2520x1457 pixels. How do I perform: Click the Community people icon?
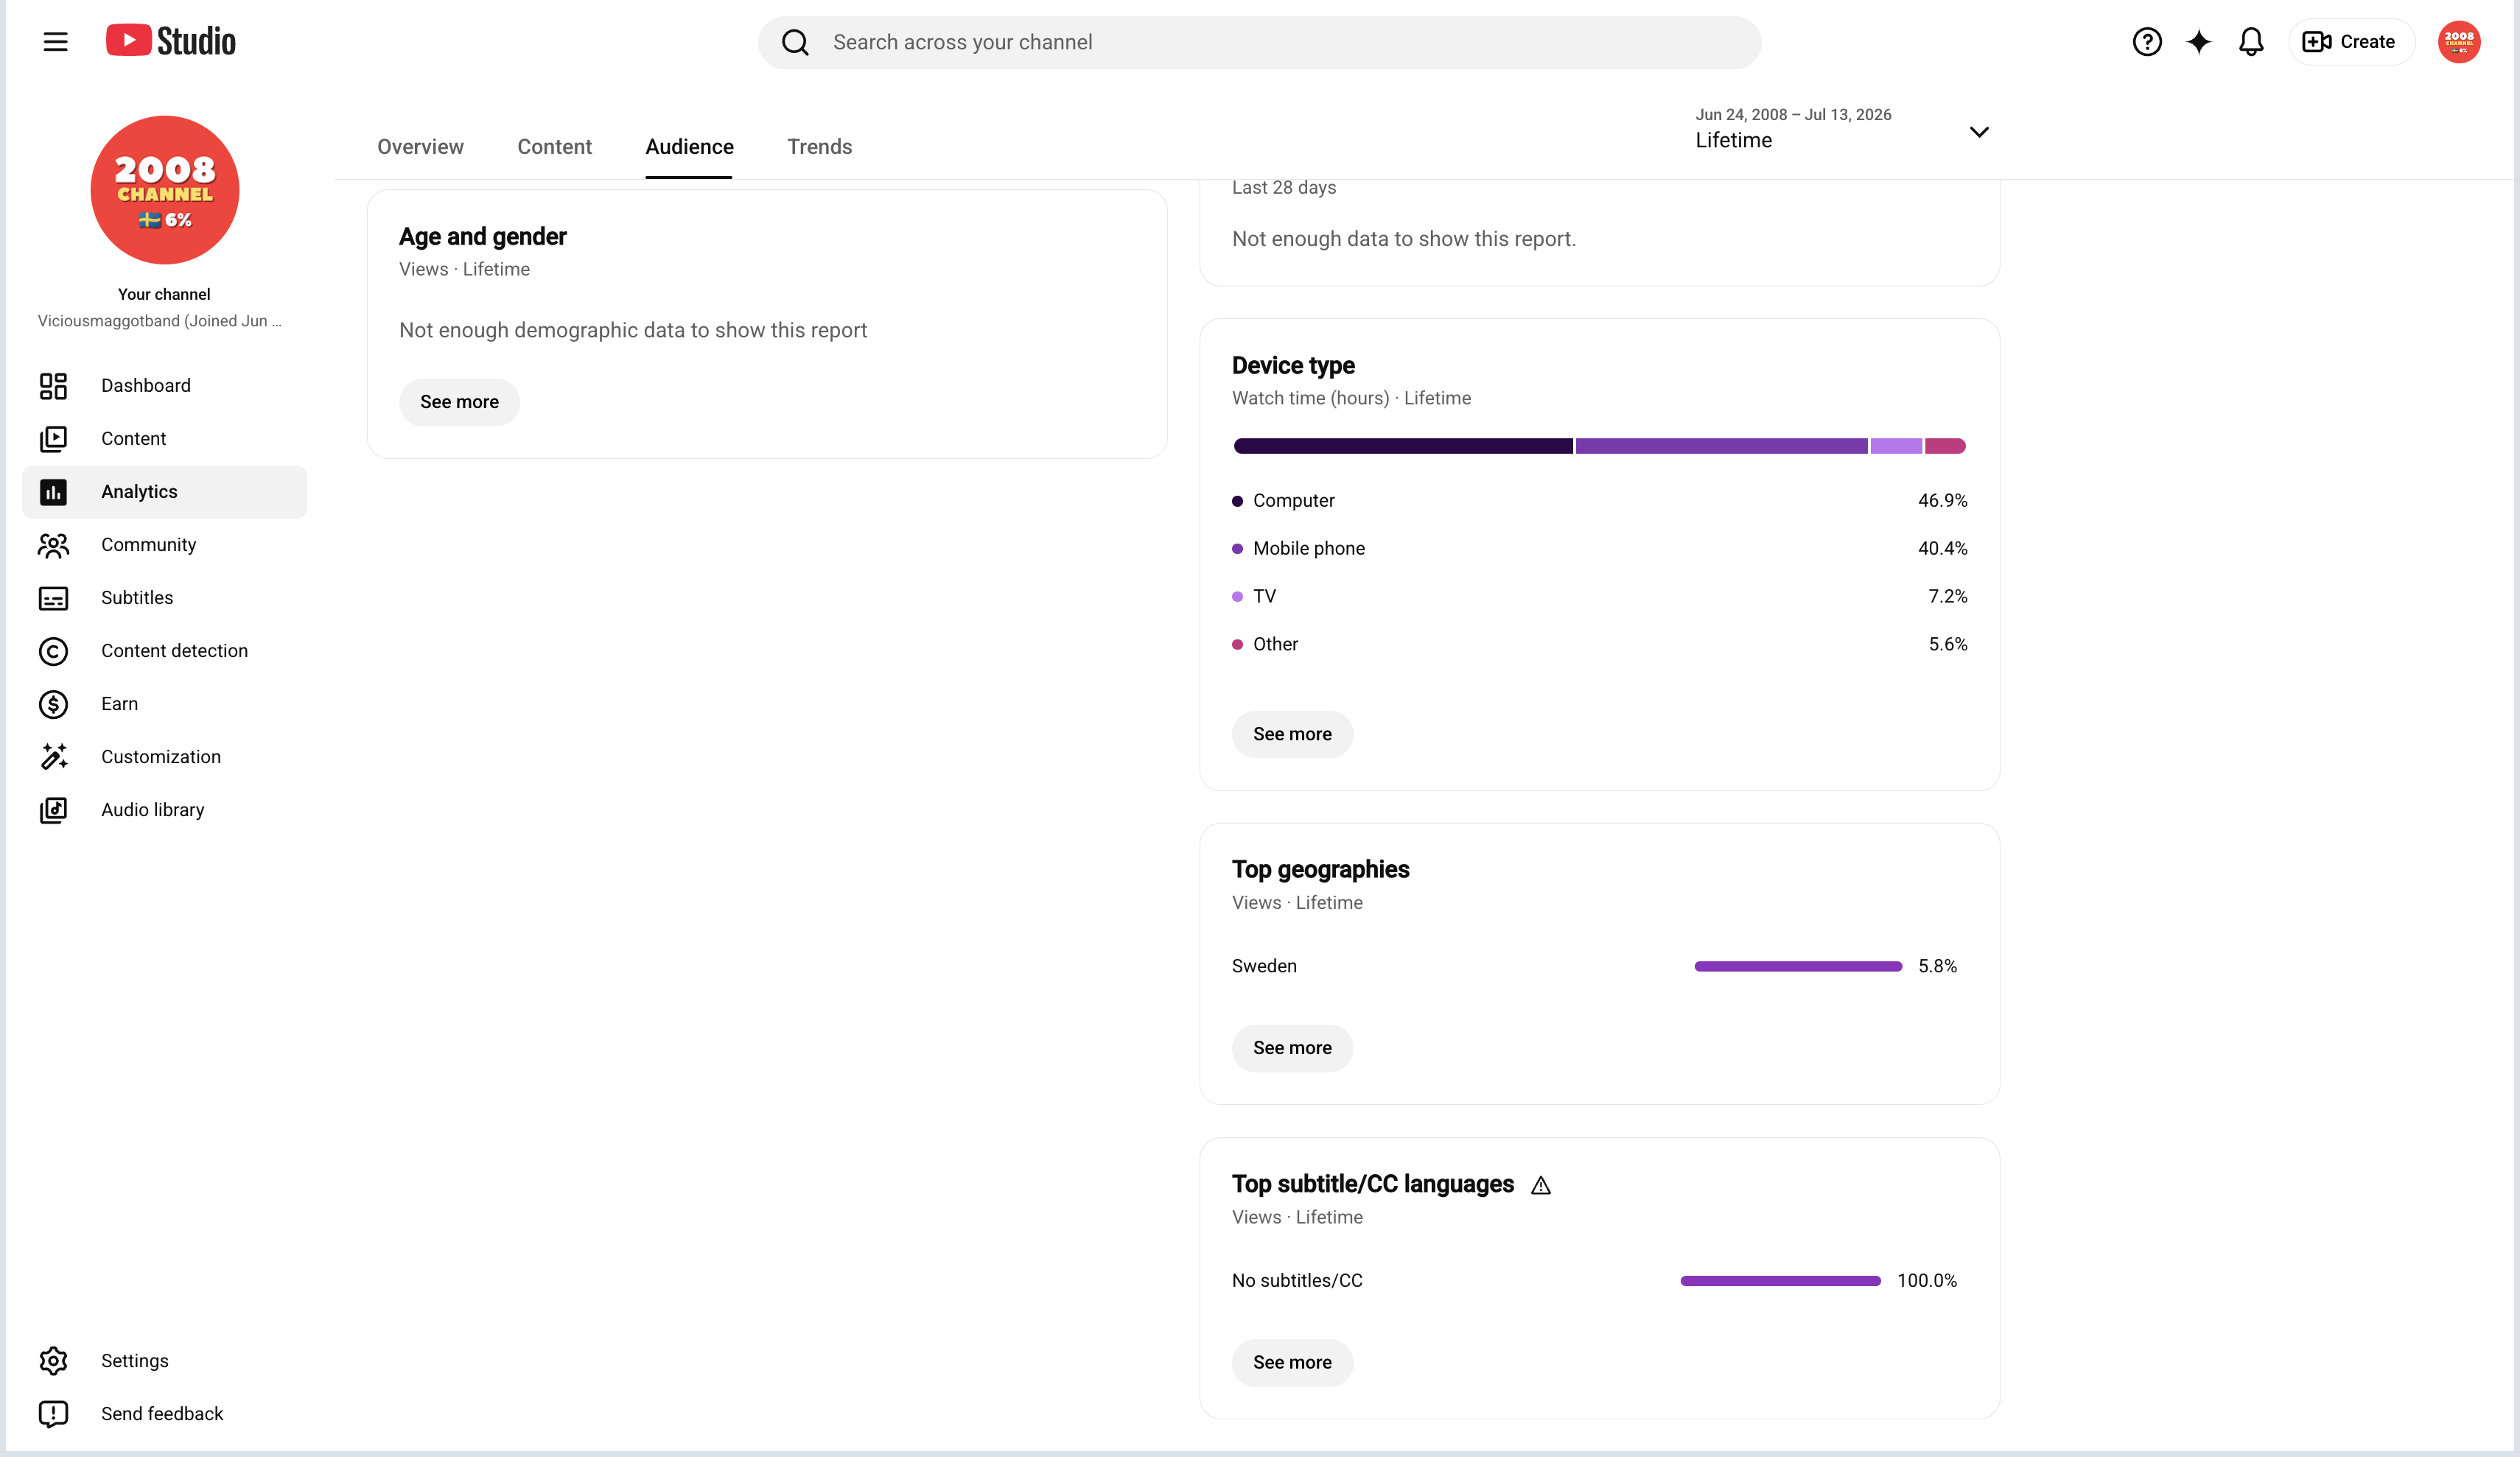click(53, 545)
